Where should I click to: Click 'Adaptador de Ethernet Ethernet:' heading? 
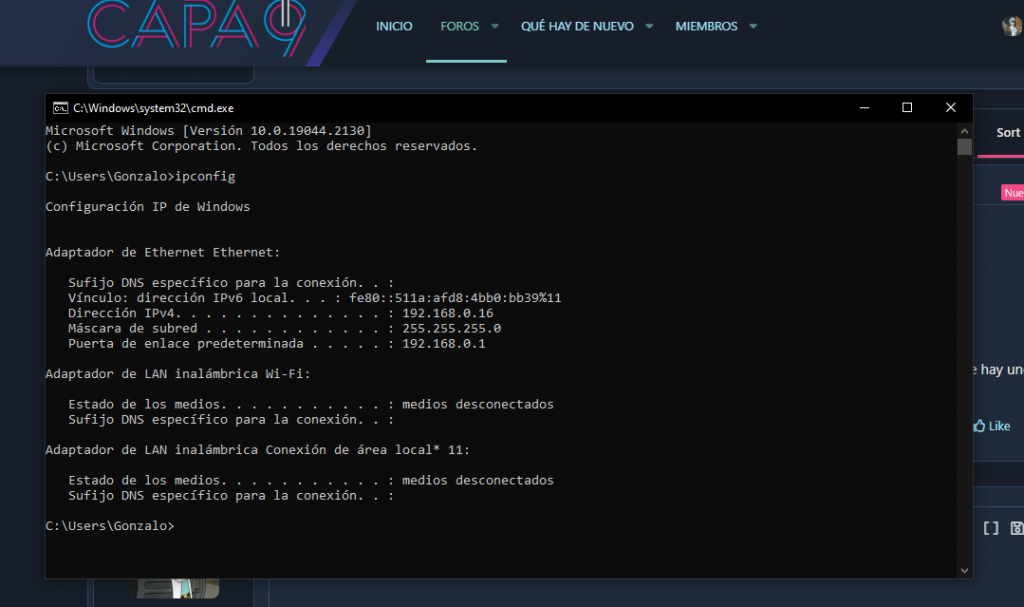click(163, 253)
